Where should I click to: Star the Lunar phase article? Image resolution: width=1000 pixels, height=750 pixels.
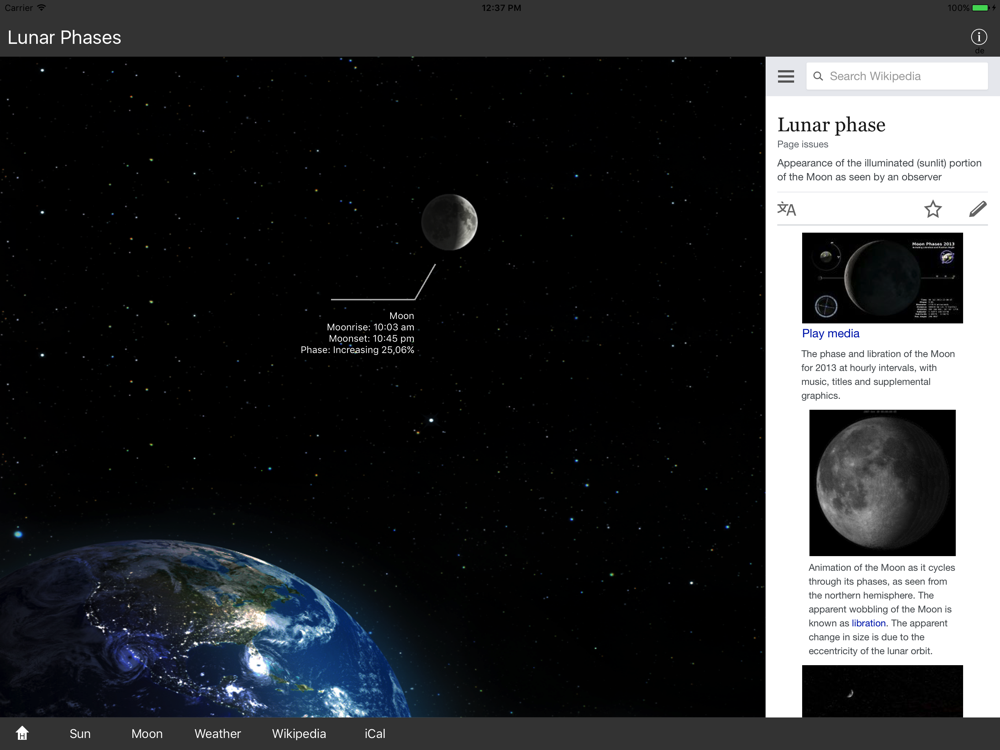[x=932, y=209]
